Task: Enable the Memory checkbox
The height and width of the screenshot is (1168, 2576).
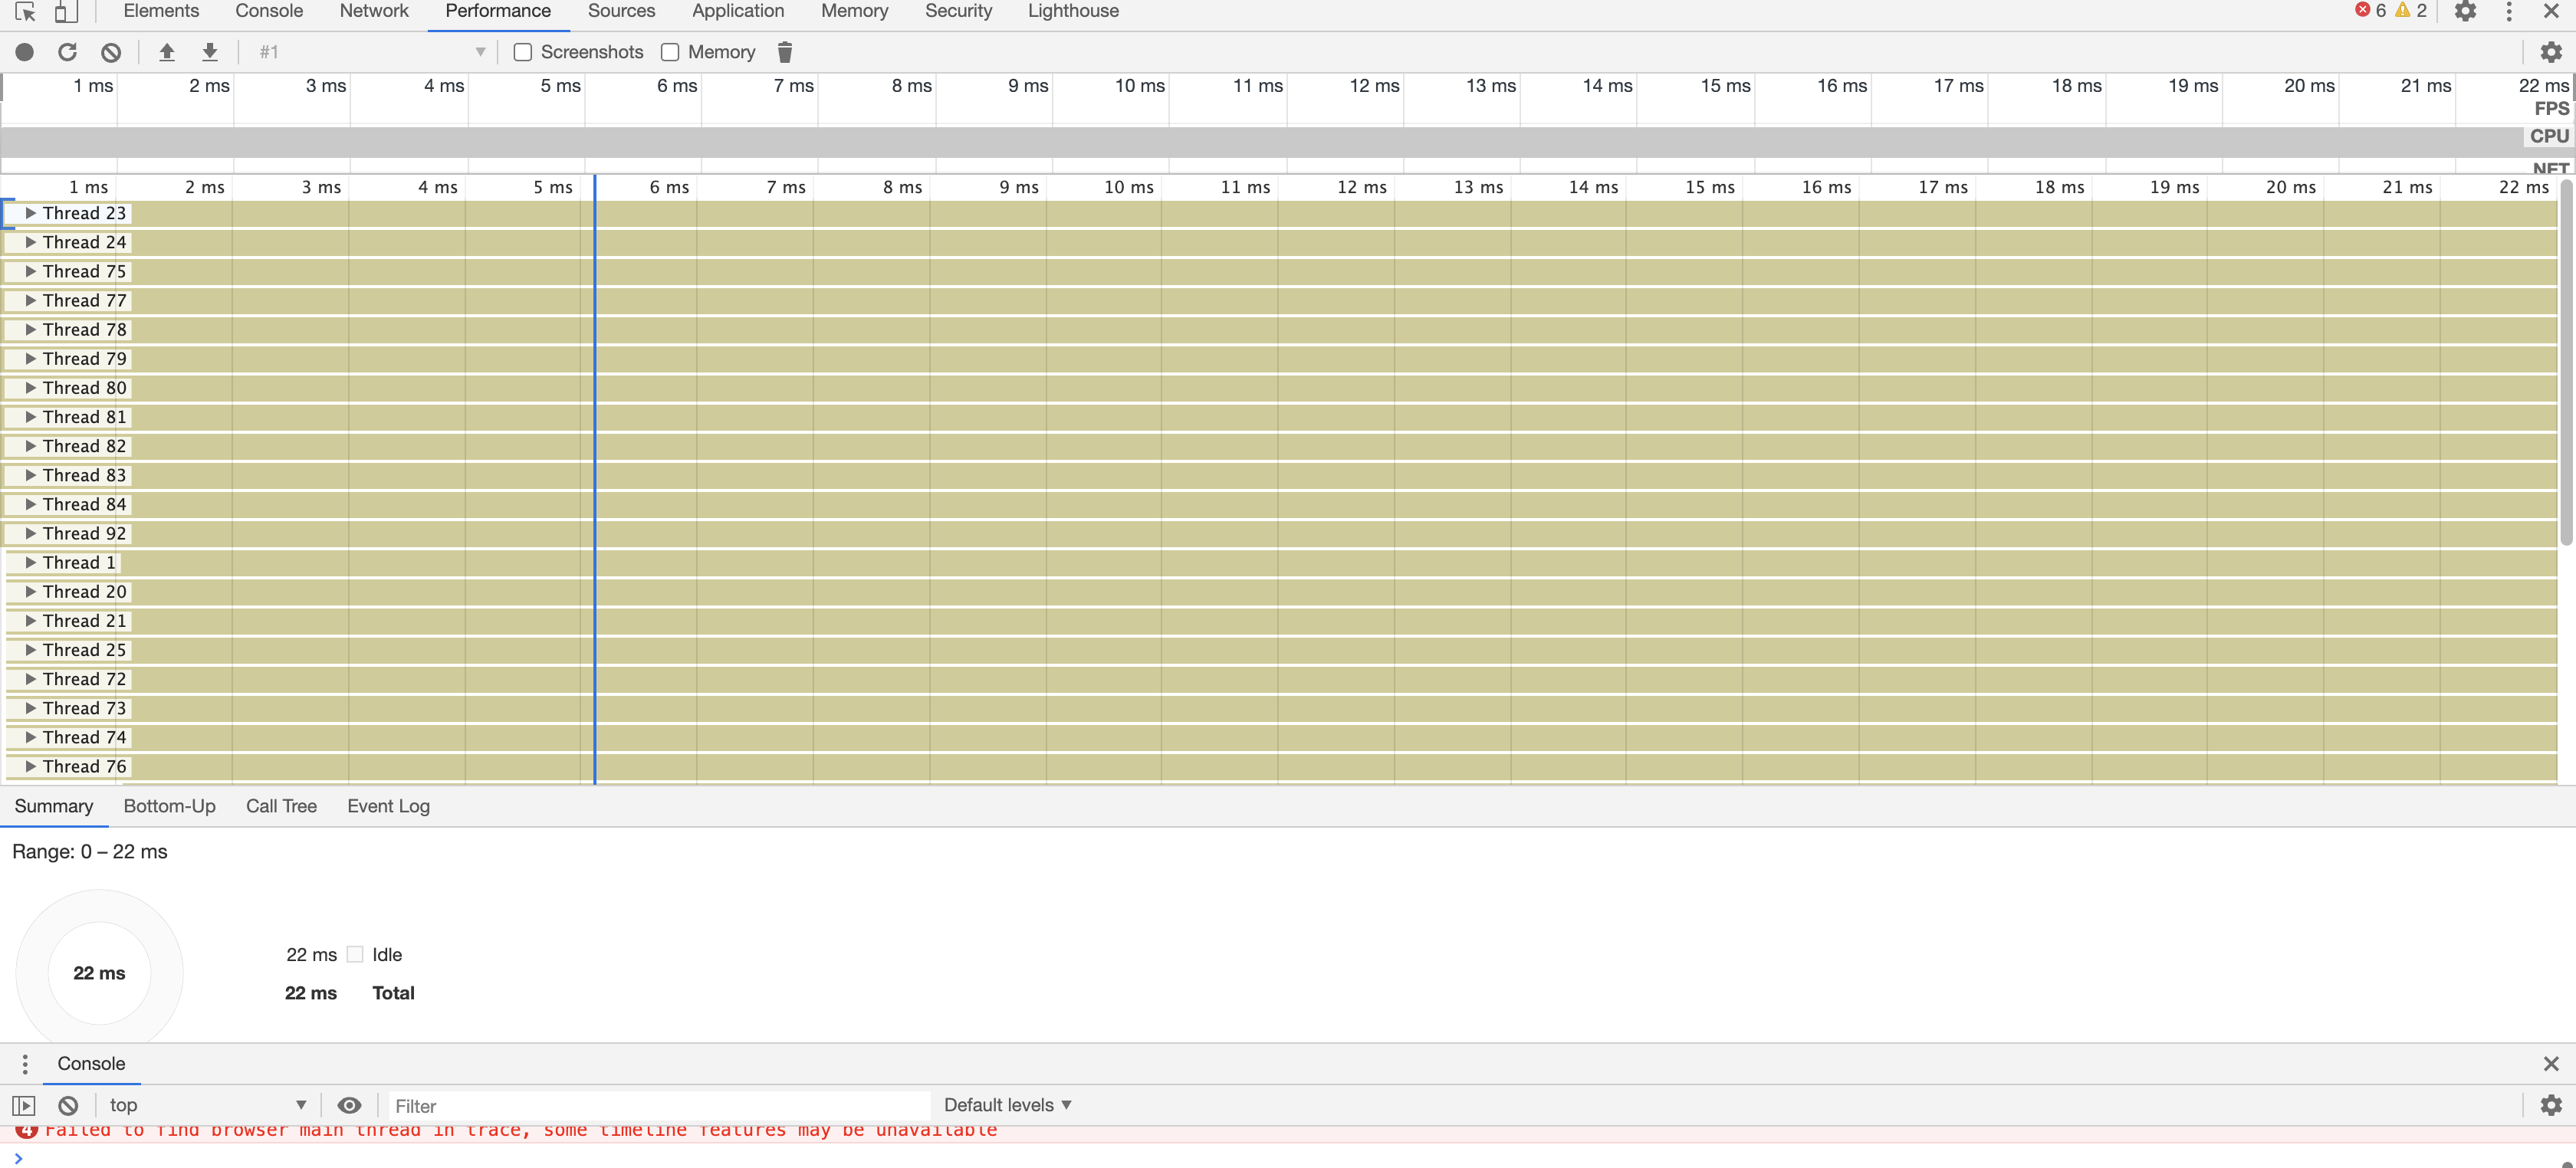Action: coord(670,53)
